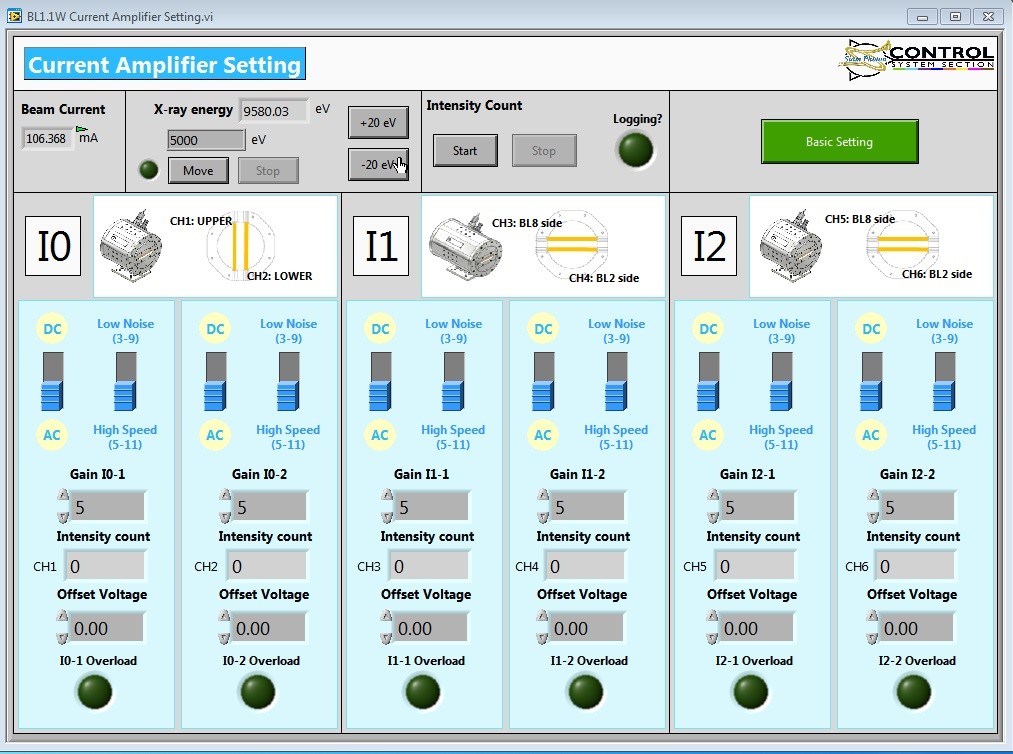Increase I2-1 Offset Voltage with up arrow

[x=712, y=617]
